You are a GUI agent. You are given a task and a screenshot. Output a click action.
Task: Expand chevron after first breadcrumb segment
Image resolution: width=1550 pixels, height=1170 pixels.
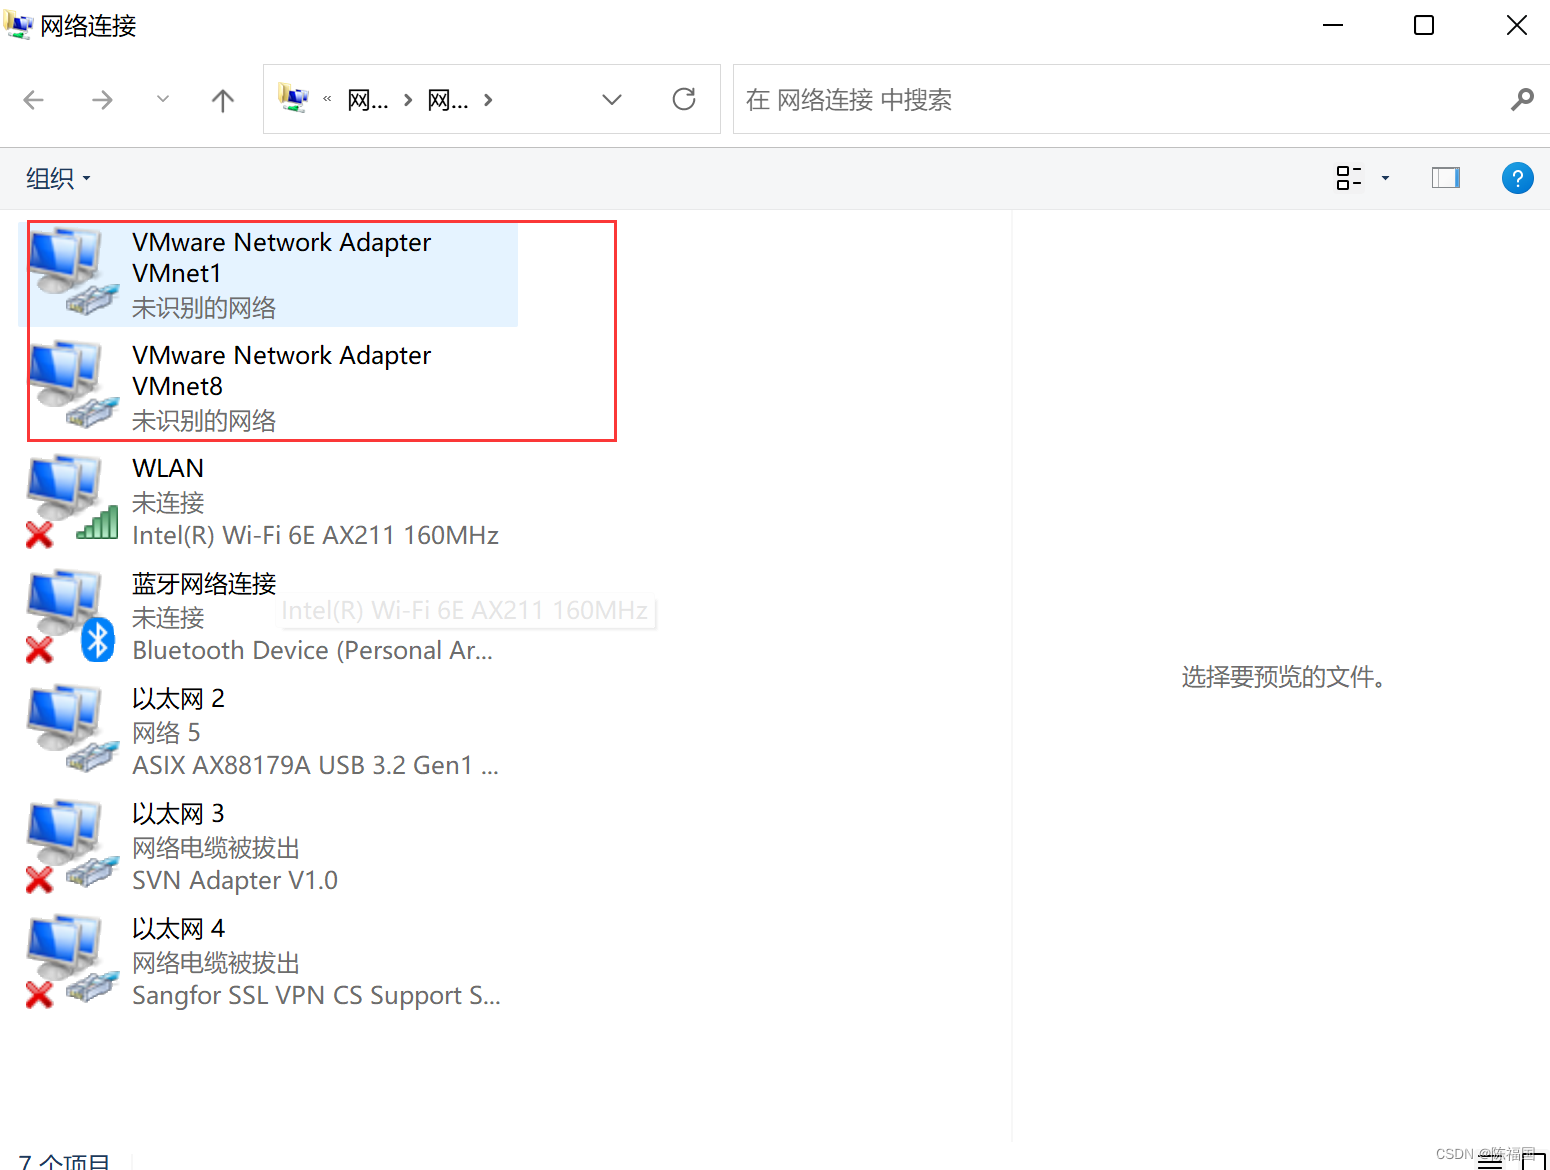tap(408, 99)
